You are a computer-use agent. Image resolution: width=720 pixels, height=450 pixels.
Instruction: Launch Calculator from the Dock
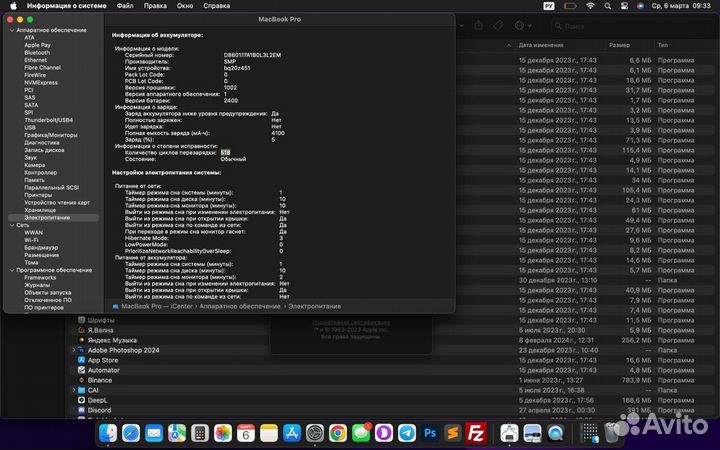200,433
